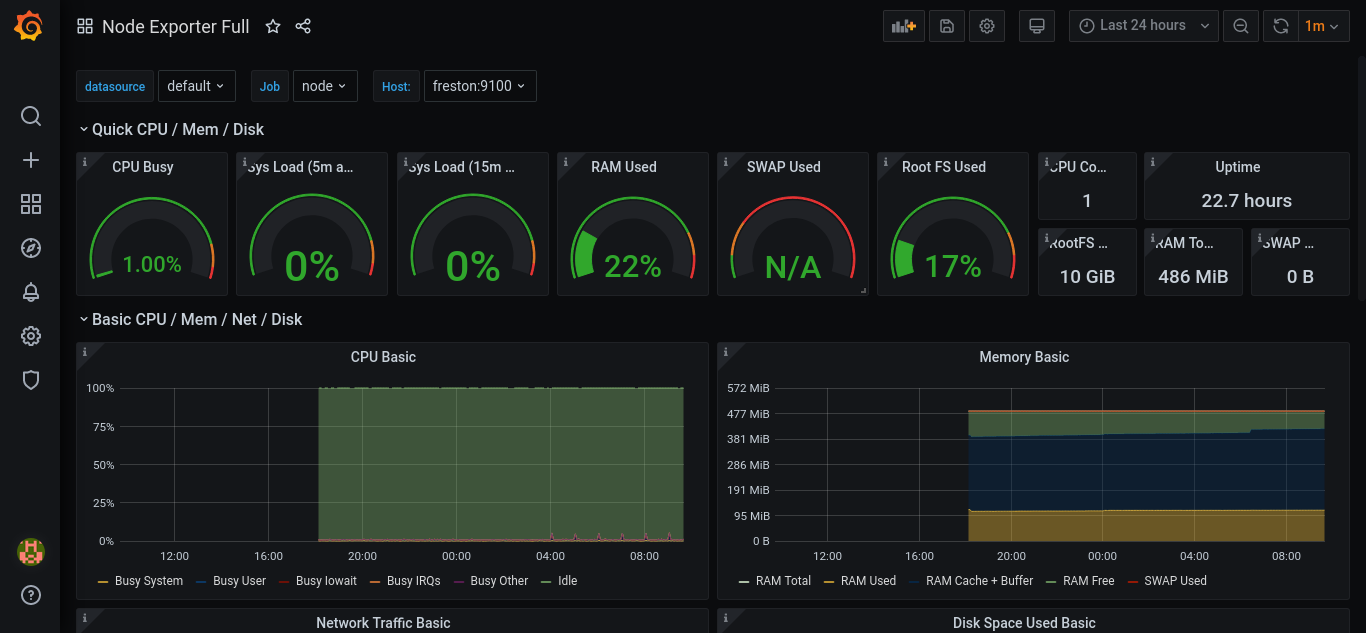Open the 1m refresh interval dropdown
1366x633 pixels.
(1323, 26)
